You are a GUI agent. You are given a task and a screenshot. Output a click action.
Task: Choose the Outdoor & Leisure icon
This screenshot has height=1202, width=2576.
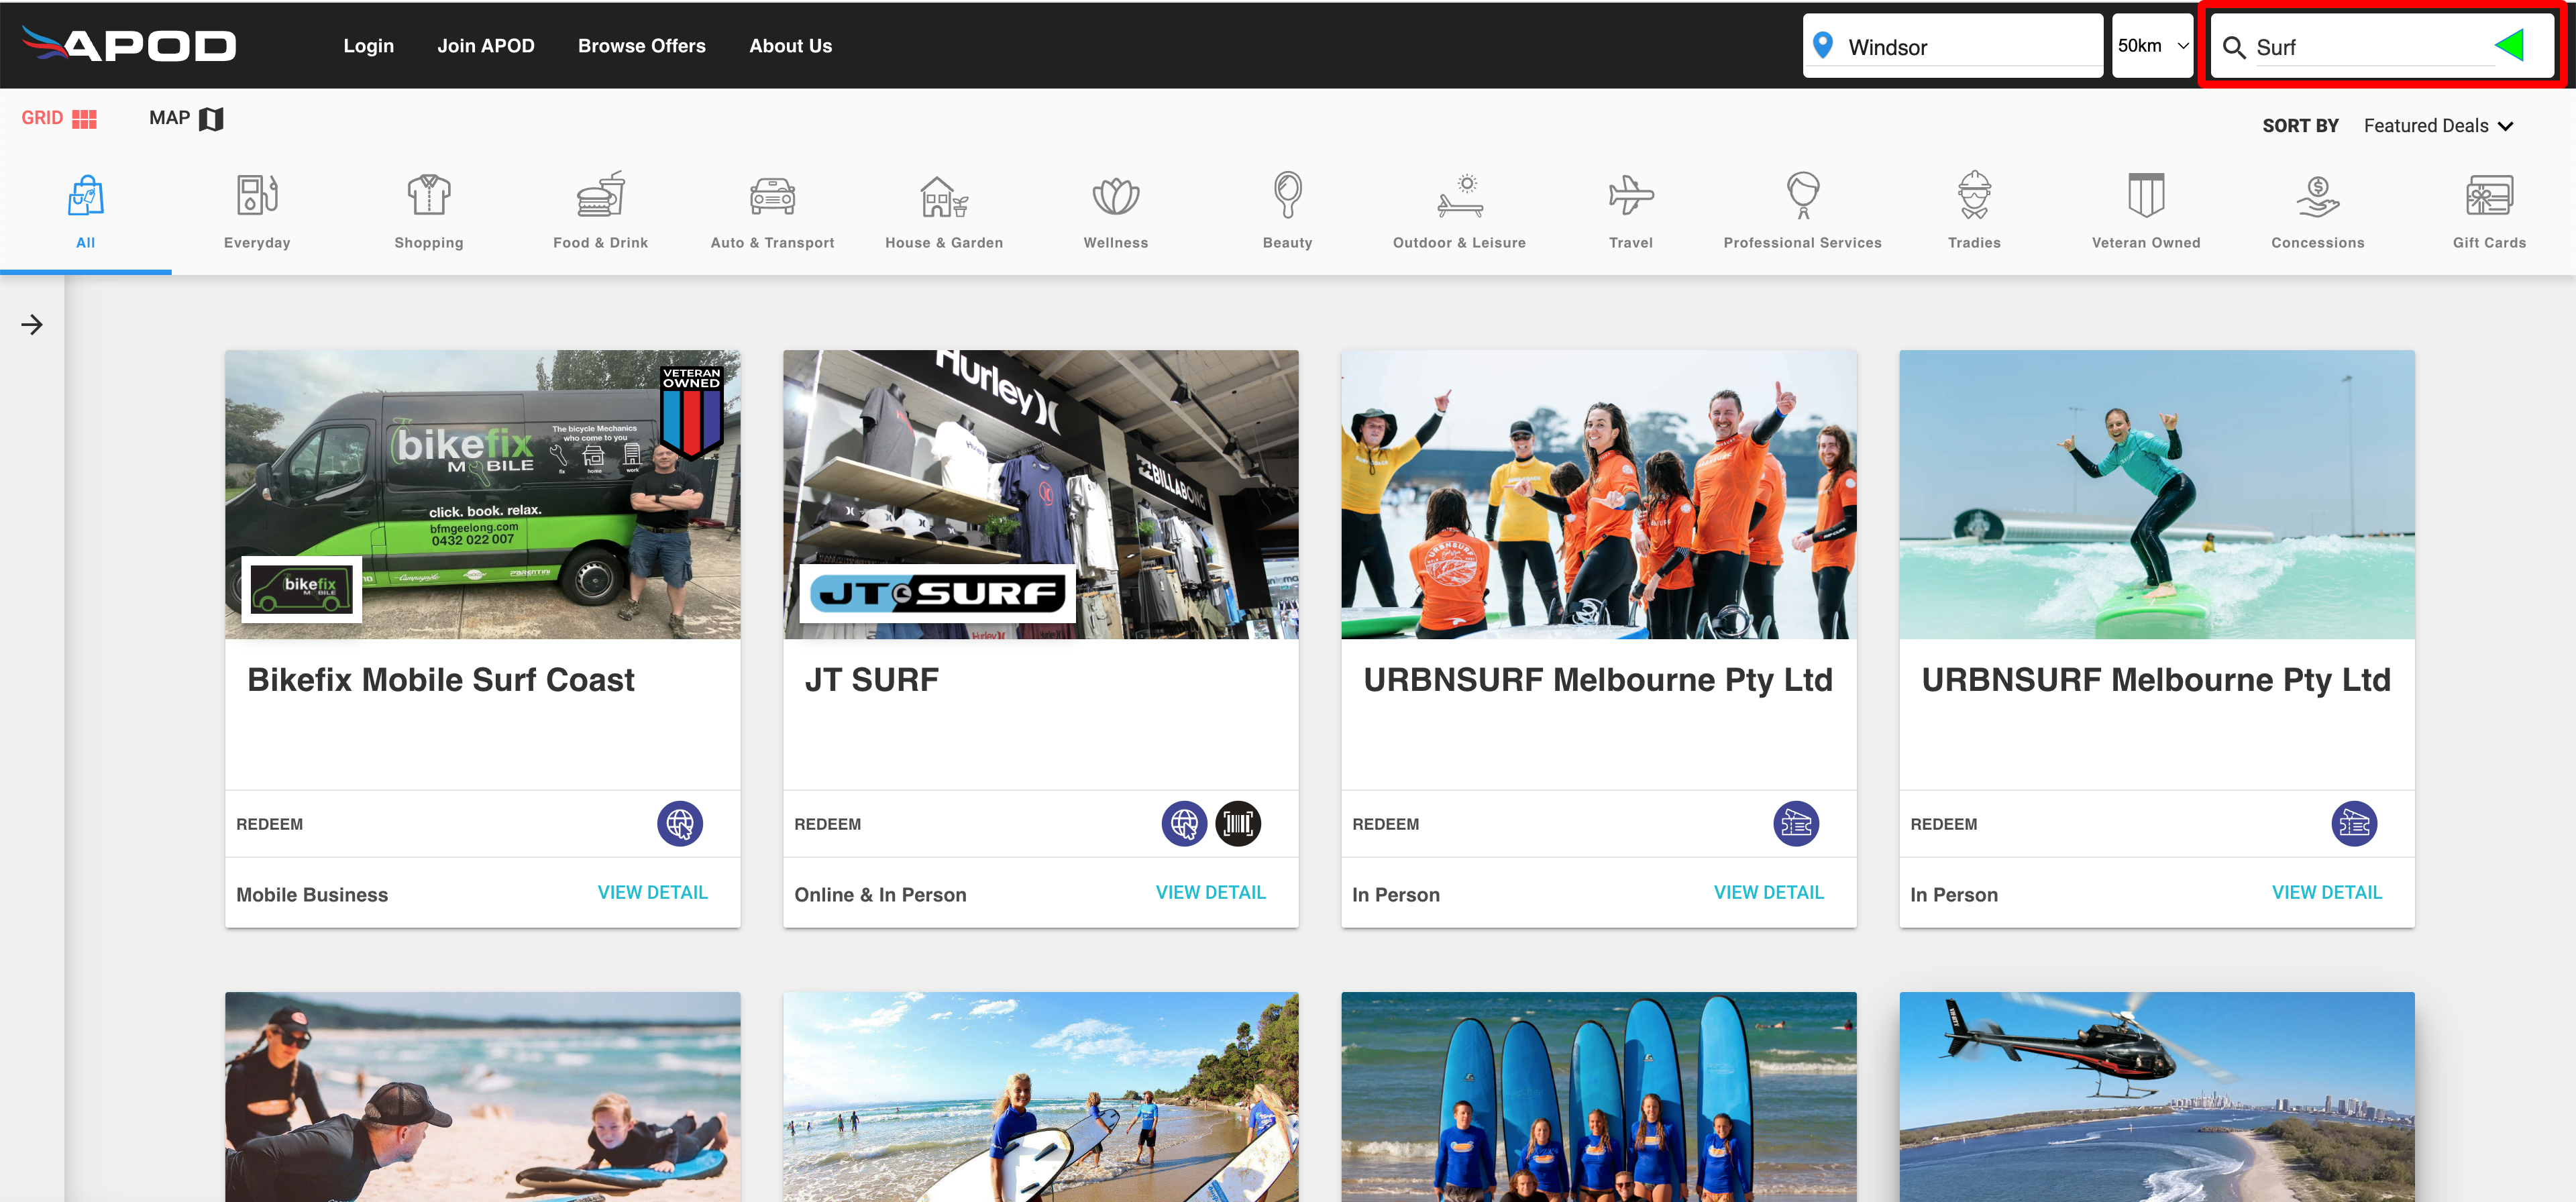[x=1460, y=196]
